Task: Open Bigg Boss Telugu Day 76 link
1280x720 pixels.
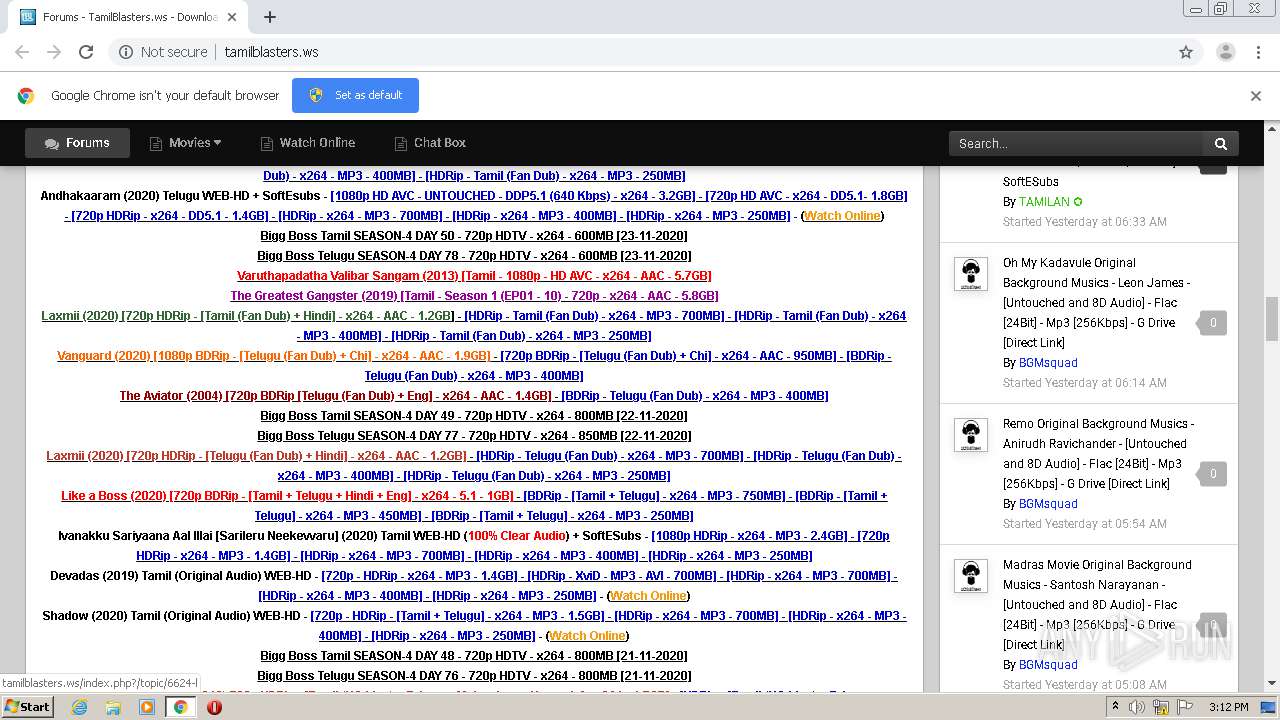Action: [x=474, y=676]
